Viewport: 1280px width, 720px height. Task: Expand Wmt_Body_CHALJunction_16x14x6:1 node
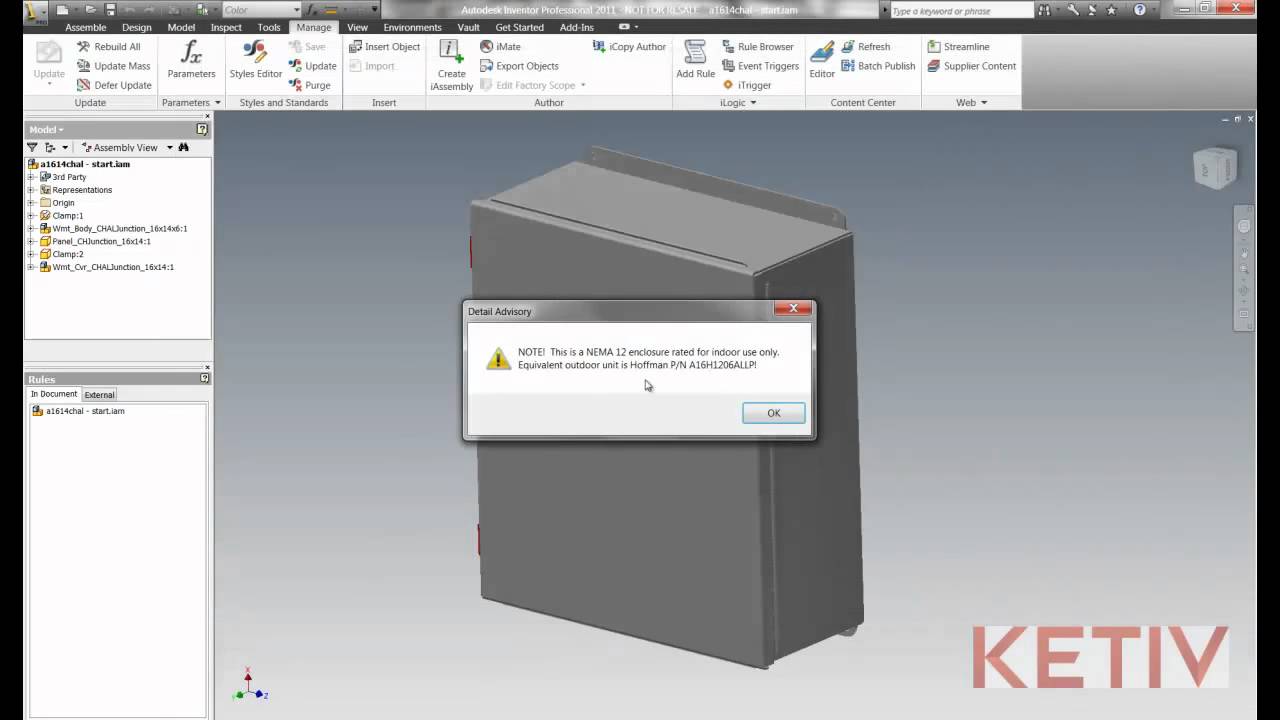pyautogui.click(x=32, y=229)
